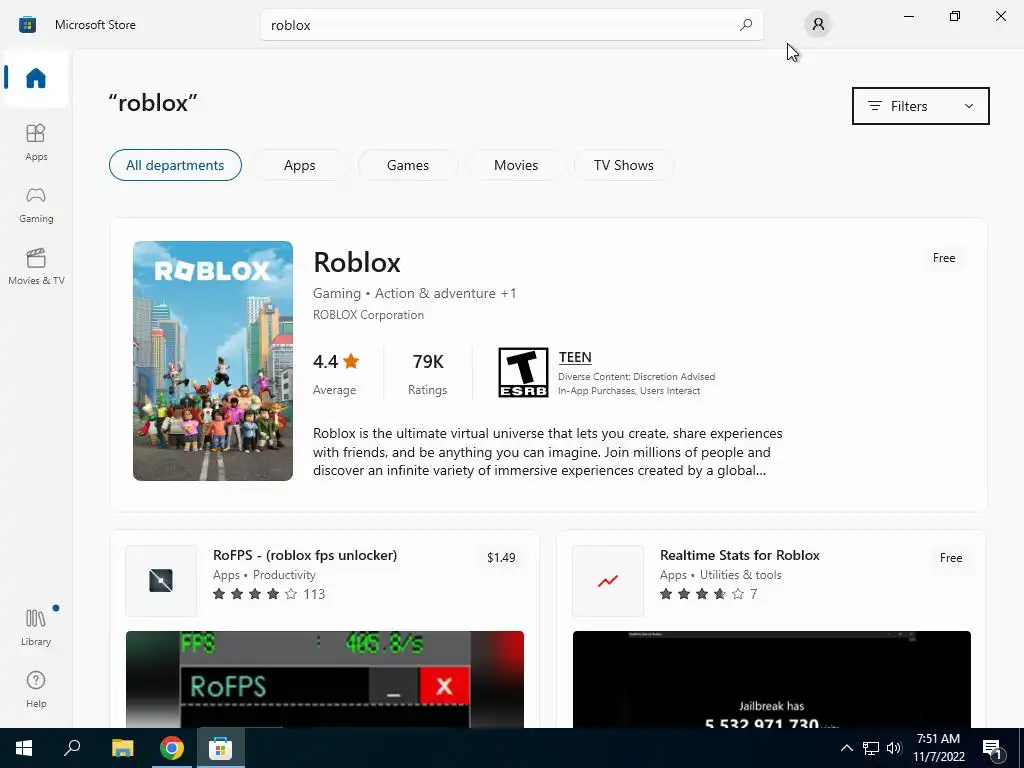The width and height of the screenshot is (1024, 768).
Task: Select the Apps department filter
Action: click(x=299, y=165)
